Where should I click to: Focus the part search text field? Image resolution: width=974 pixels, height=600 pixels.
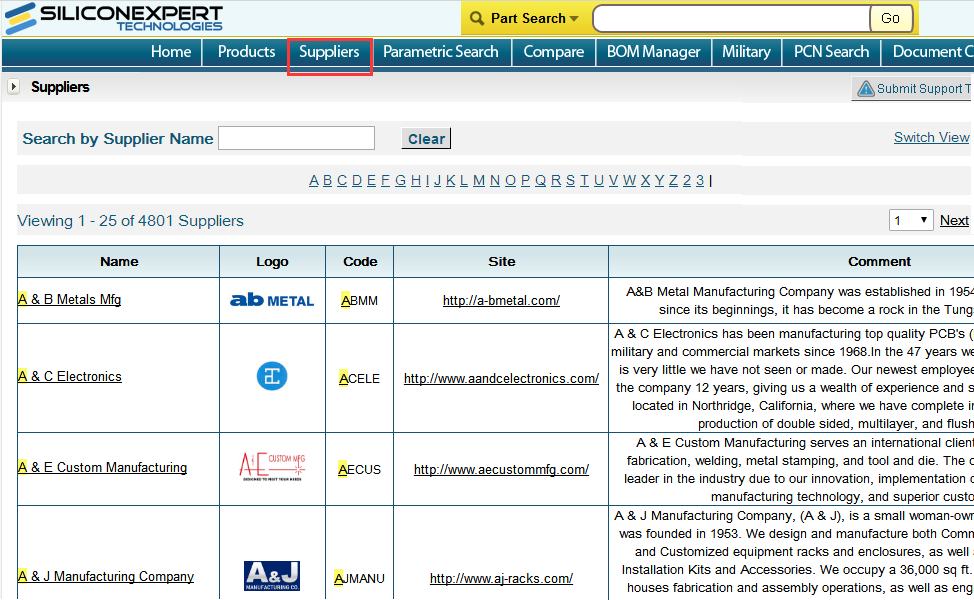pos(731,19)
